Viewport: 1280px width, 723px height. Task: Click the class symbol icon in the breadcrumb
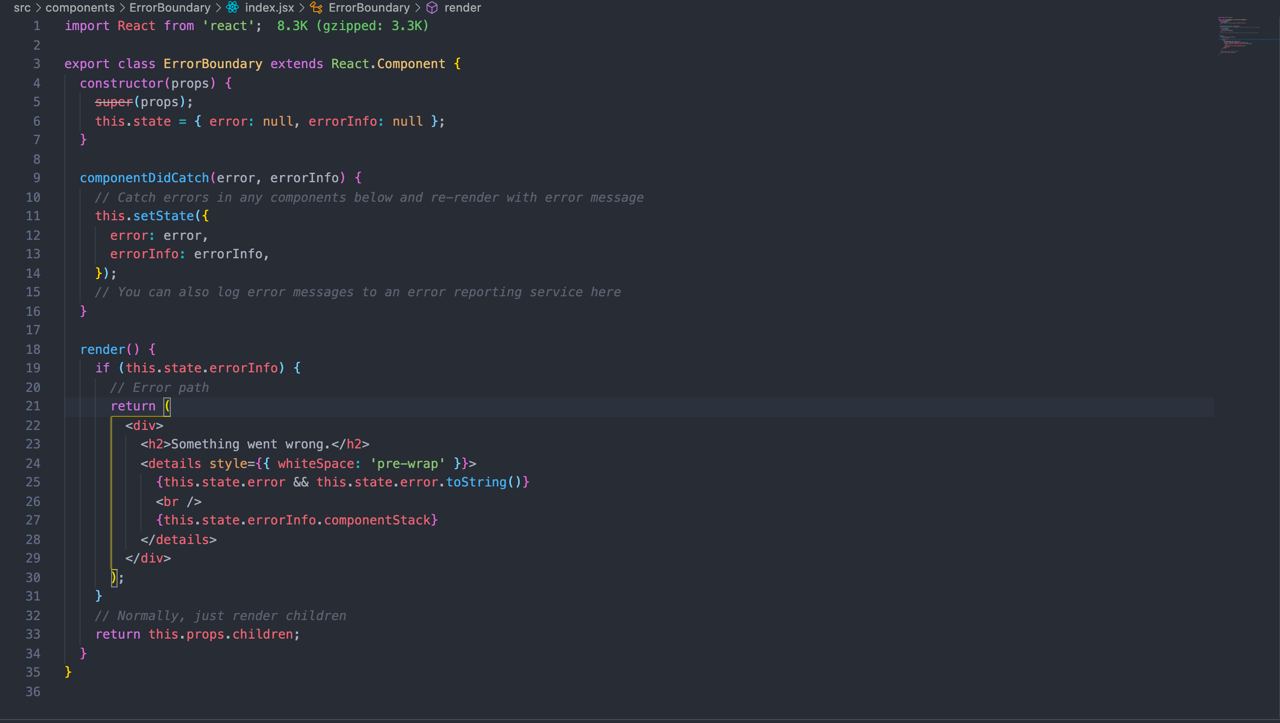click(316, 7)
